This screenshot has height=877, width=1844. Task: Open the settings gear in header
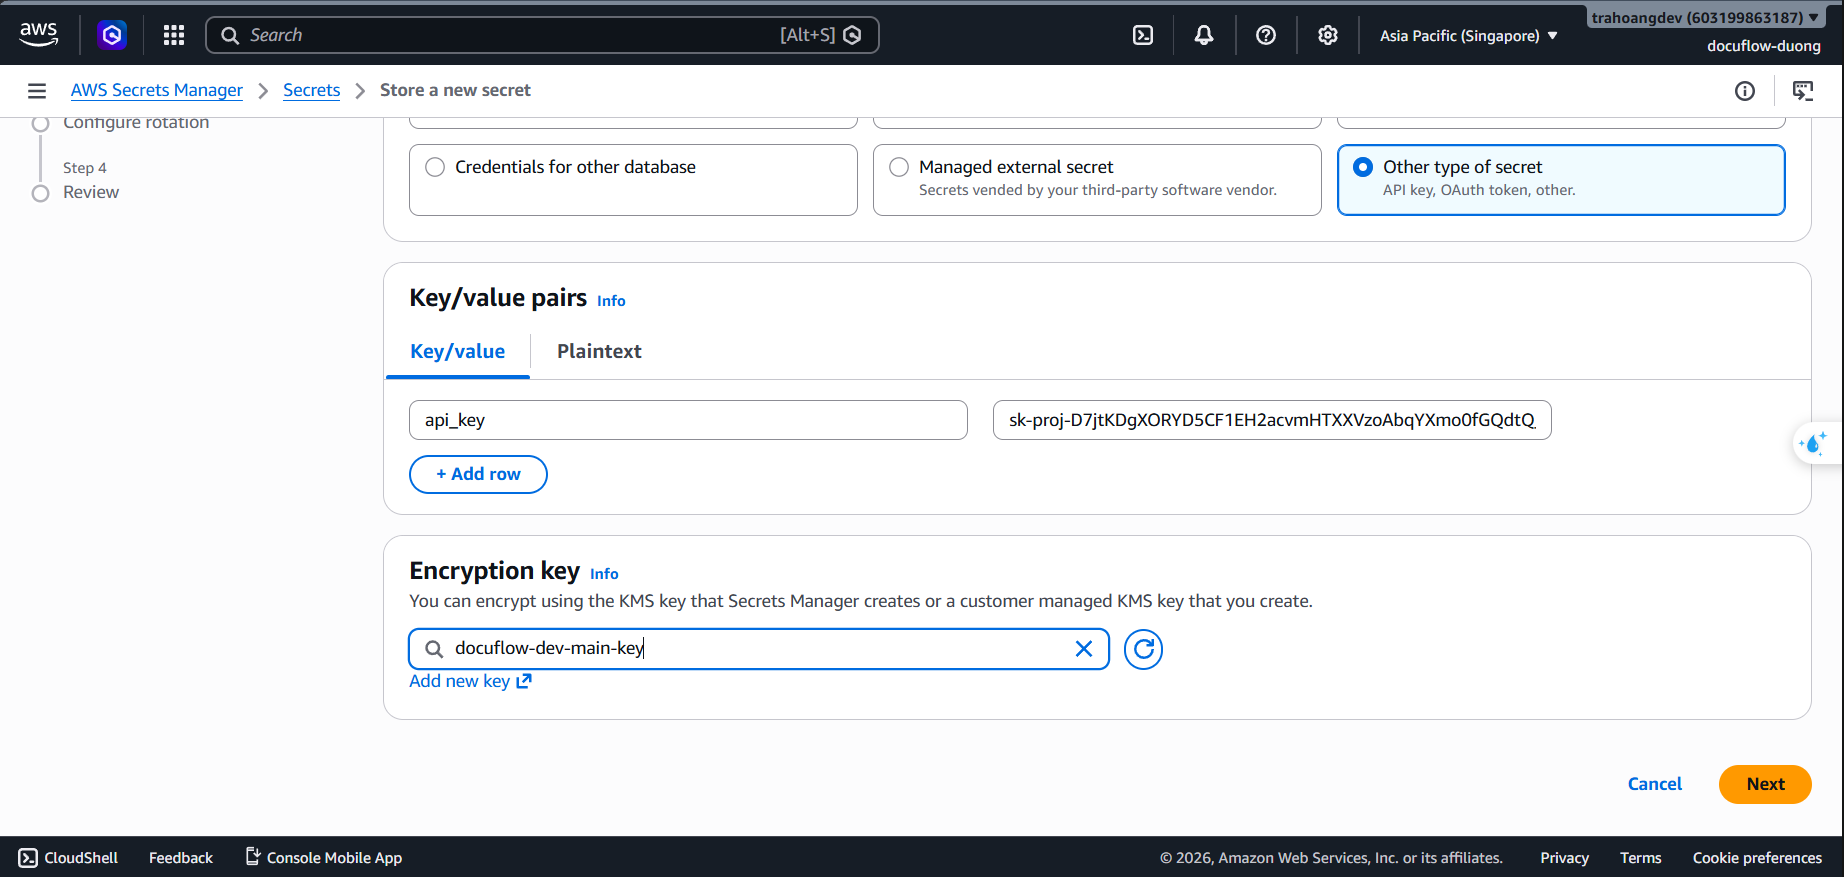[1328, 35]
